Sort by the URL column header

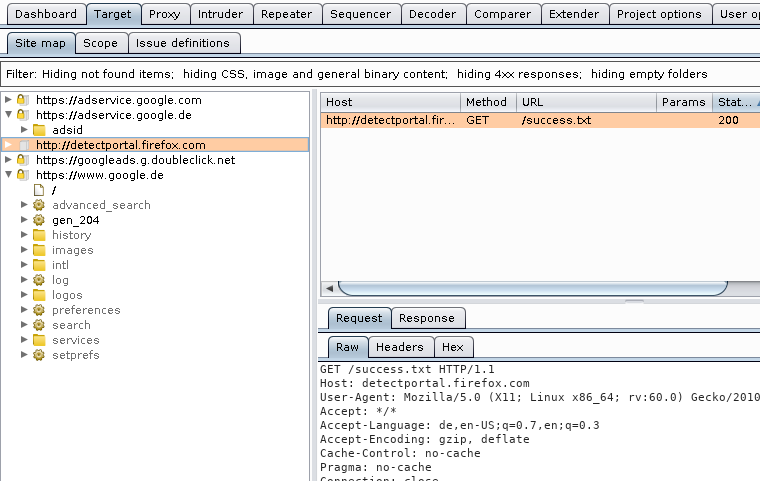click(x=586, y=102)
